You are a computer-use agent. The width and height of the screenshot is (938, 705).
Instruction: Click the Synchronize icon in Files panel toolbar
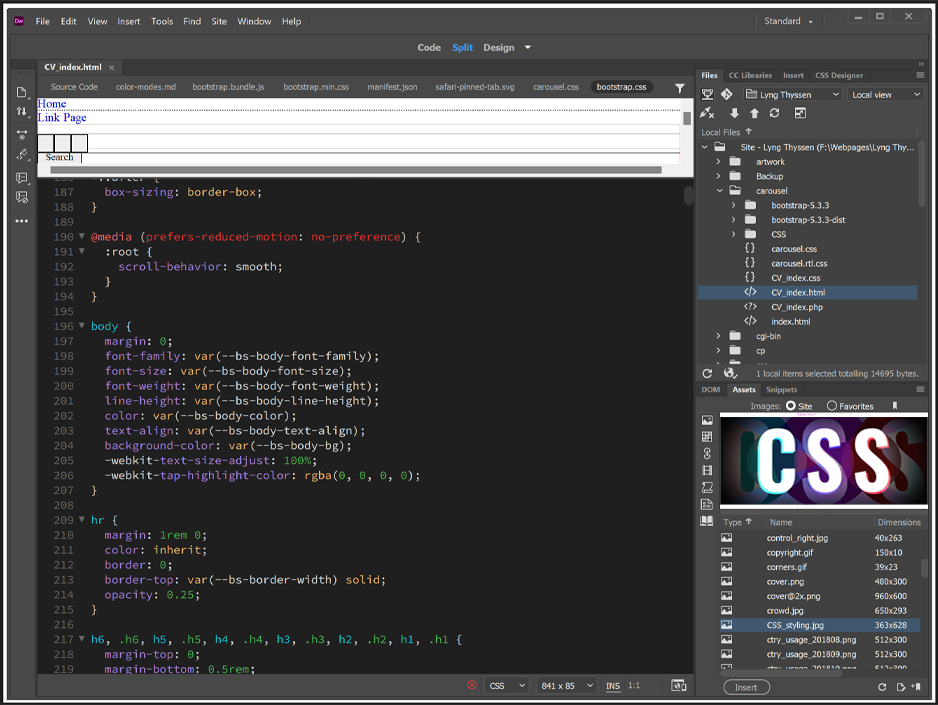pos(774,113)
